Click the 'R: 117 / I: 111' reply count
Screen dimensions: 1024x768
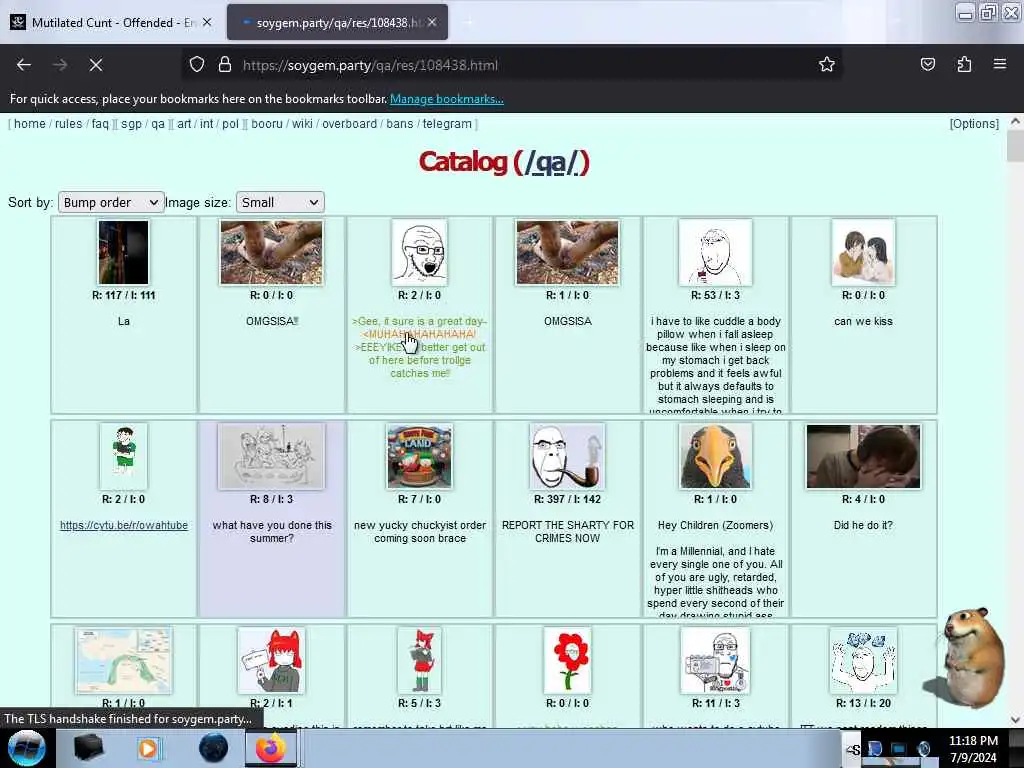tap(123, 295)
